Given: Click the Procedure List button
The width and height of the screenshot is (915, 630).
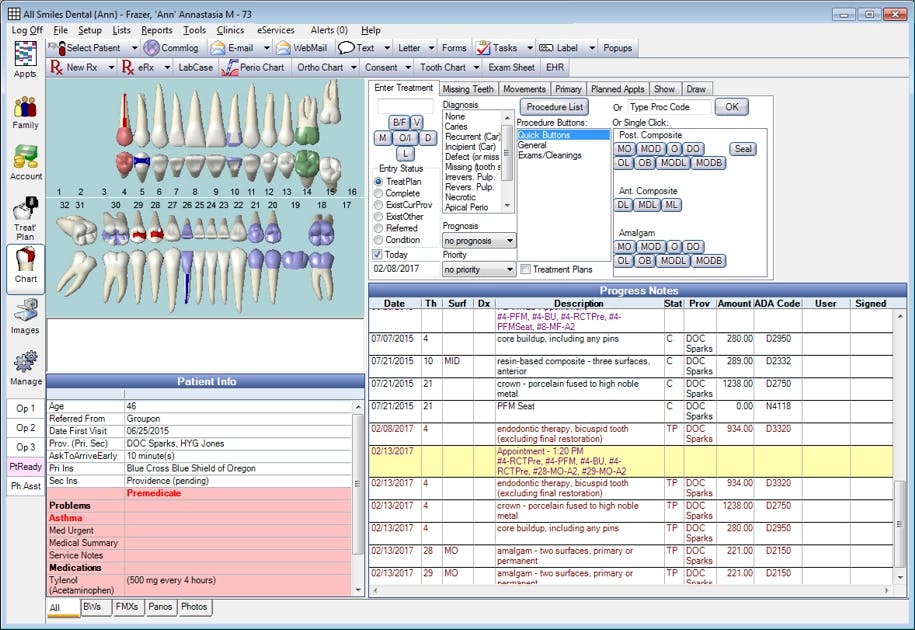Looking at the screenshot, I should (554, 107).
